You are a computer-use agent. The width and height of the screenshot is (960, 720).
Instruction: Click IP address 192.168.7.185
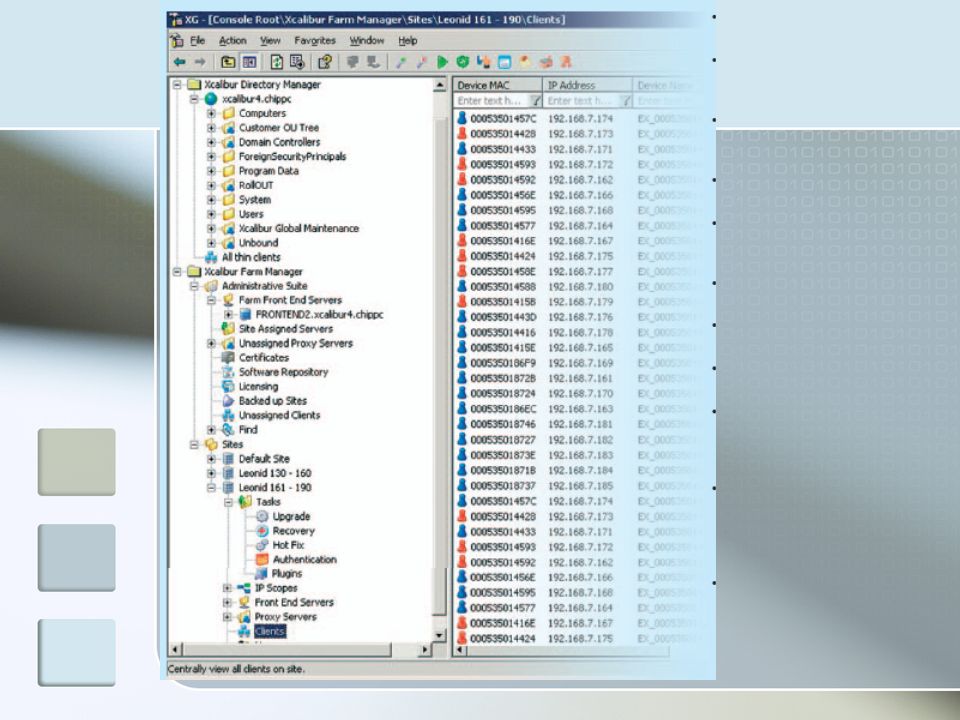click(x=580, y=486)
